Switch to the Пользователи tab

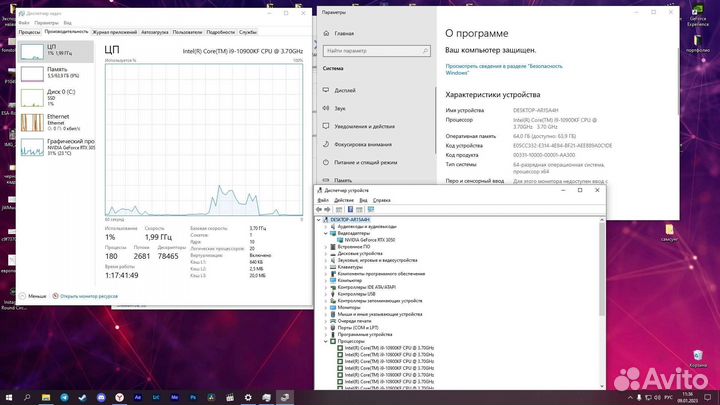click(x=187, y=32)
